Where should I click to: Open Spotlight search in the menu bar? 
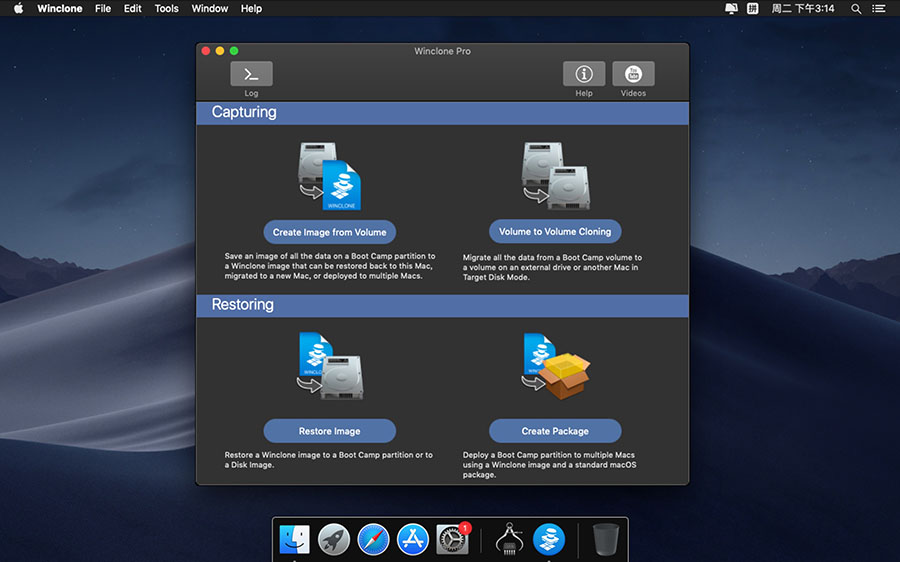[x=856, y=9]
